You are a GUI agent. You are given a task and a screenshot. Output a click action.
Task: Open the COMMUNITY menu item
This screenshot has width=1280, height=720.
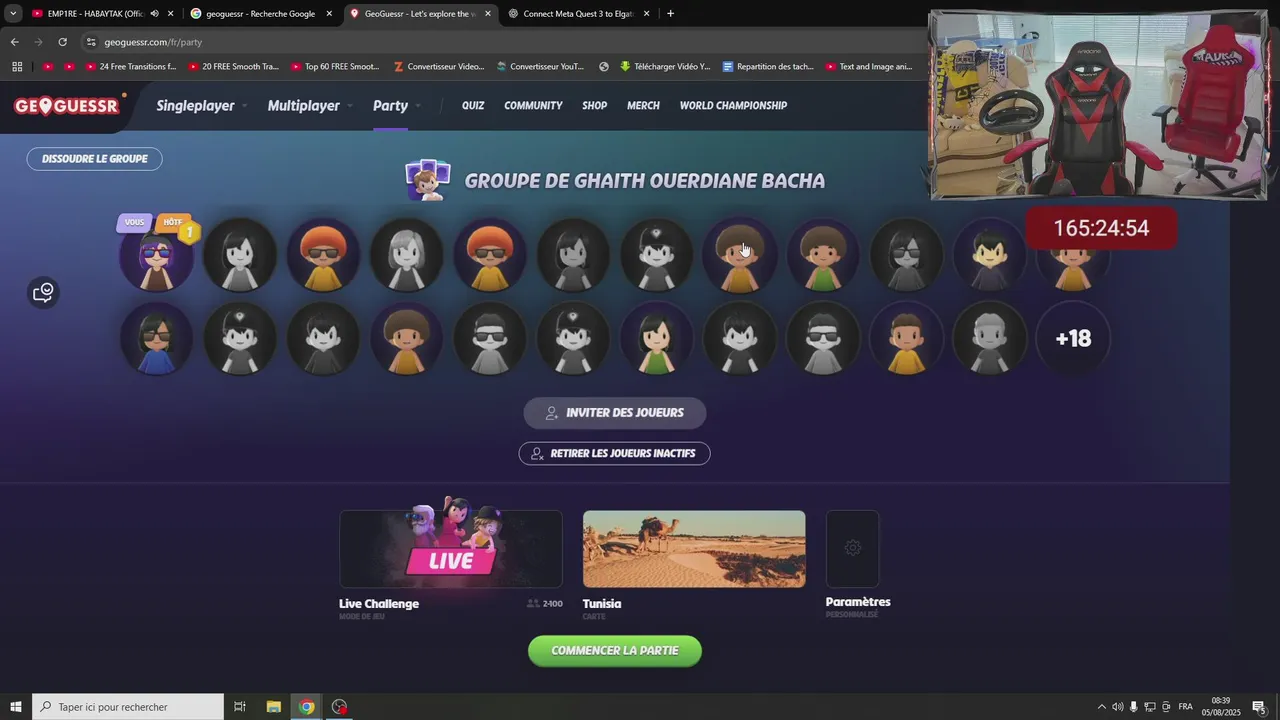point(533,106)
